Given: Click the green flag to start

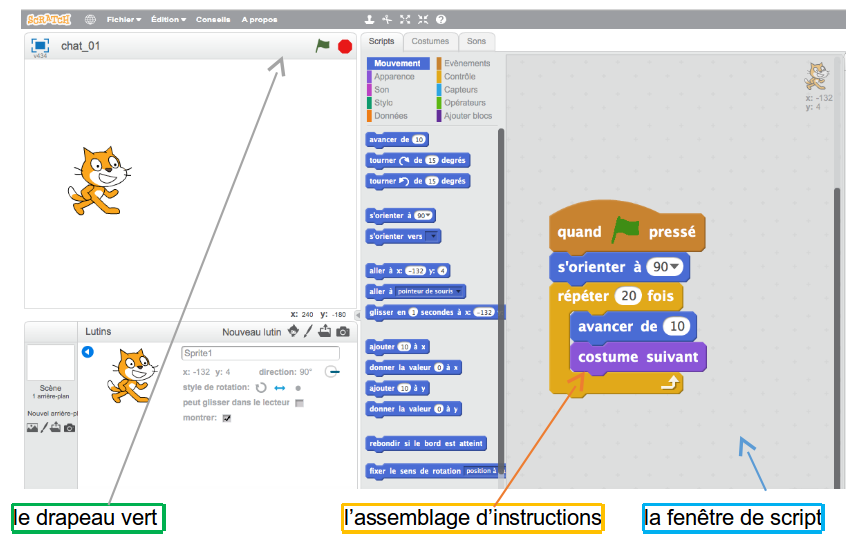Looking at the screenshot, I should [x=322, y=46].
